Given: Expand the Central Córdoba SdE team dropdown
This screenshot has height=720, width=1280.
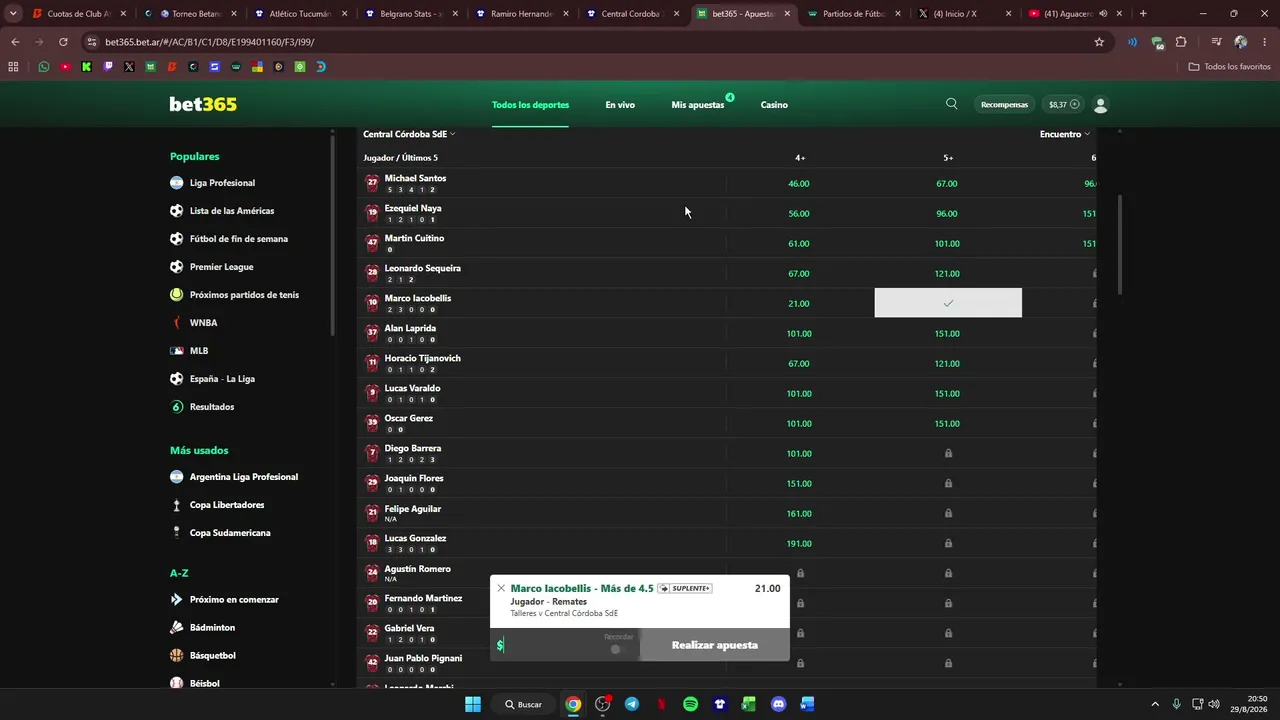Looking at the screenshot, I should pyautogui.click(x=409, y=134).
